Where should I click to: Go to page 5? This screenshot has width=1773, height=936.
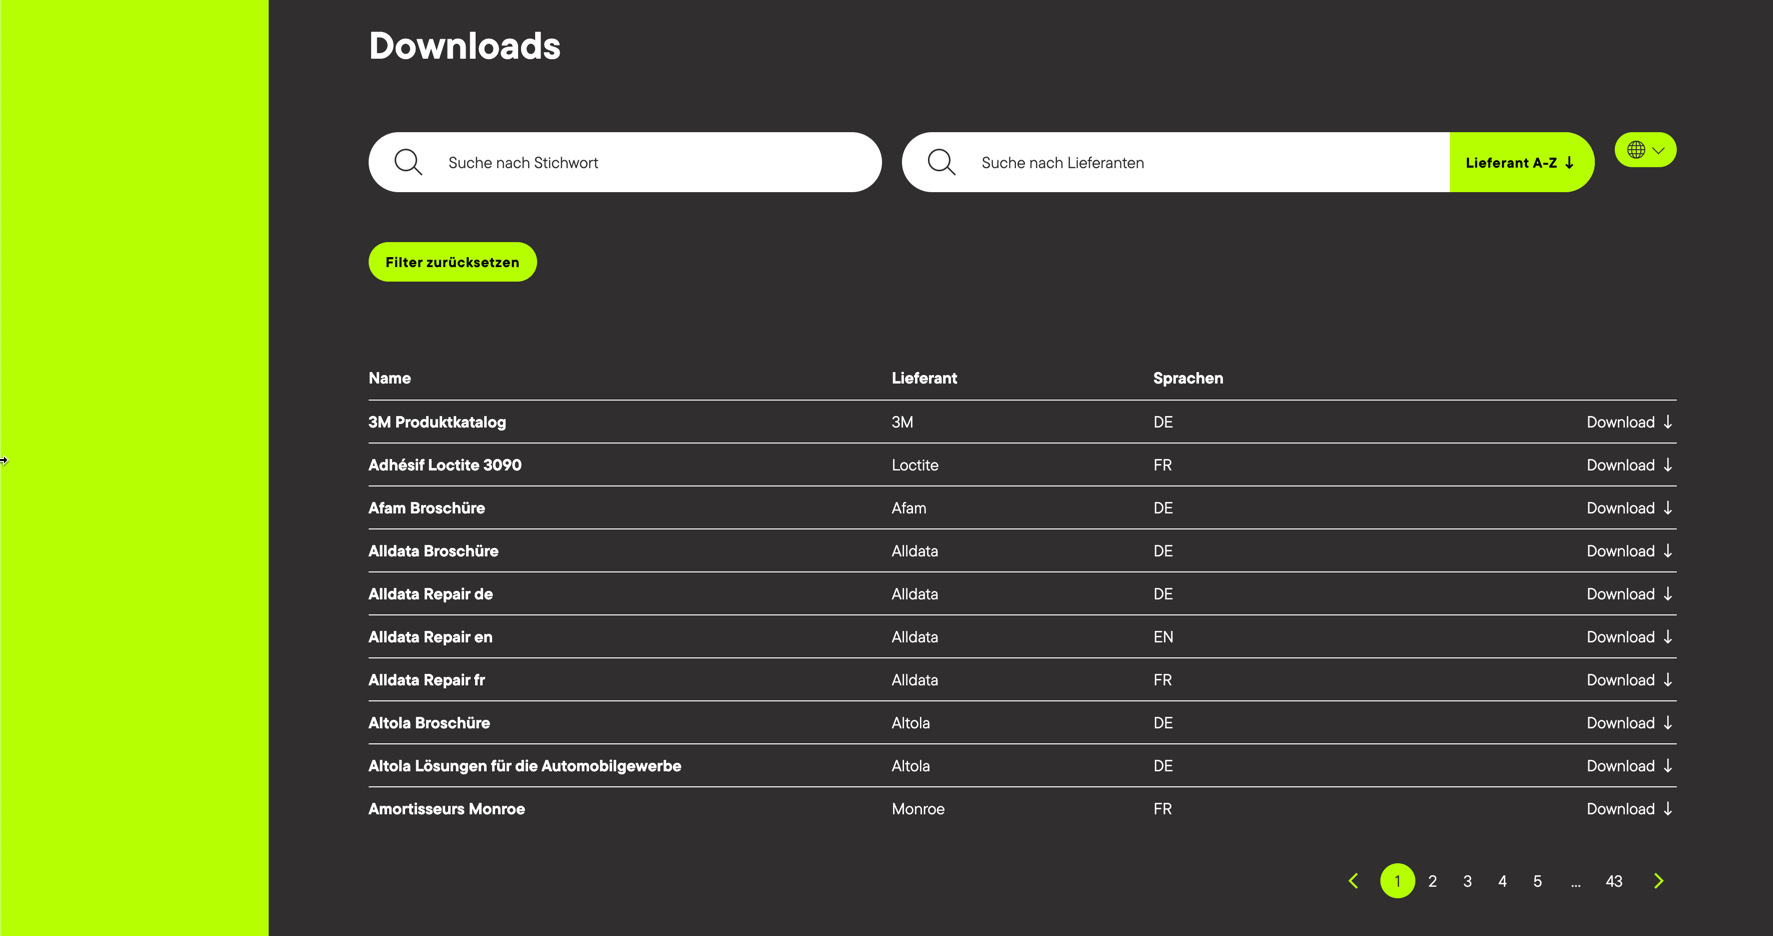click(x=1537, y=881)
